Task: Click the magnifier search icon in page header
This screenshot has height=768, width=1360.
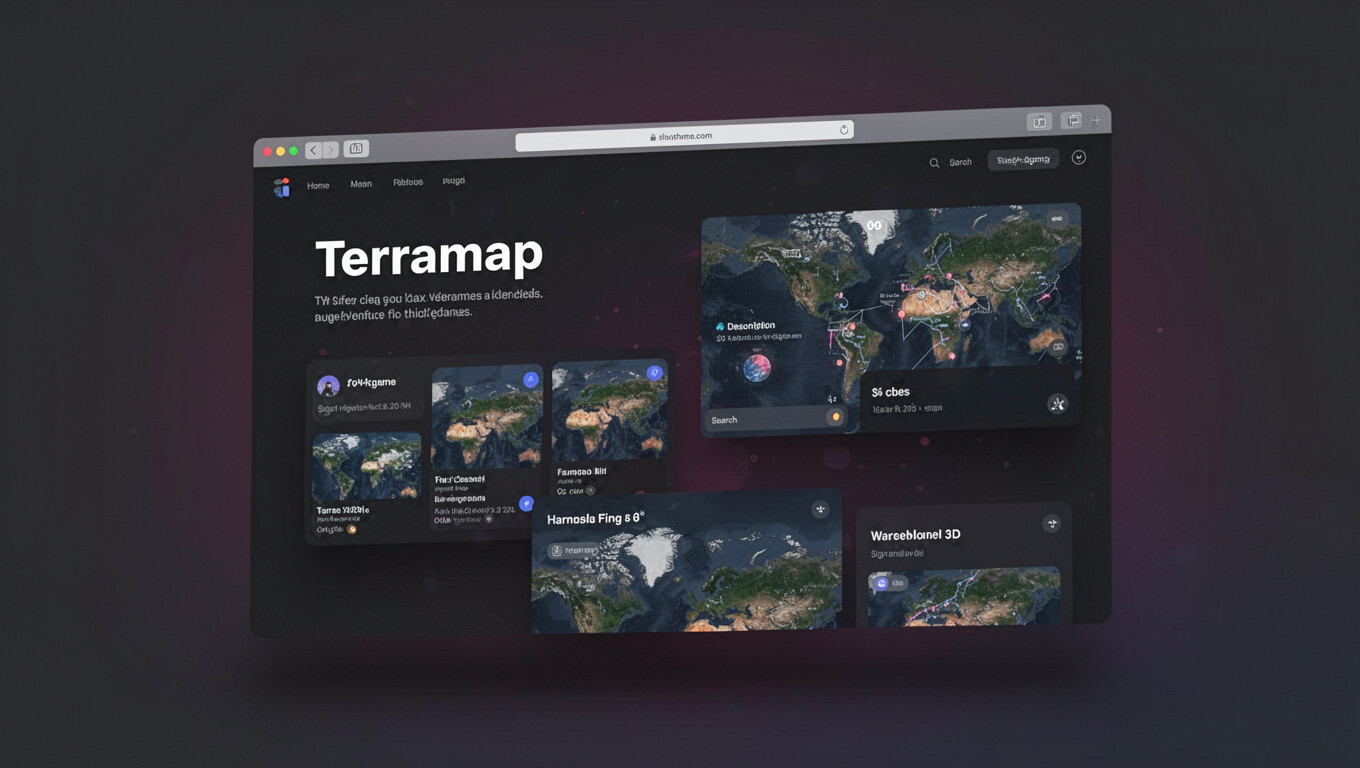Action: 934,163
